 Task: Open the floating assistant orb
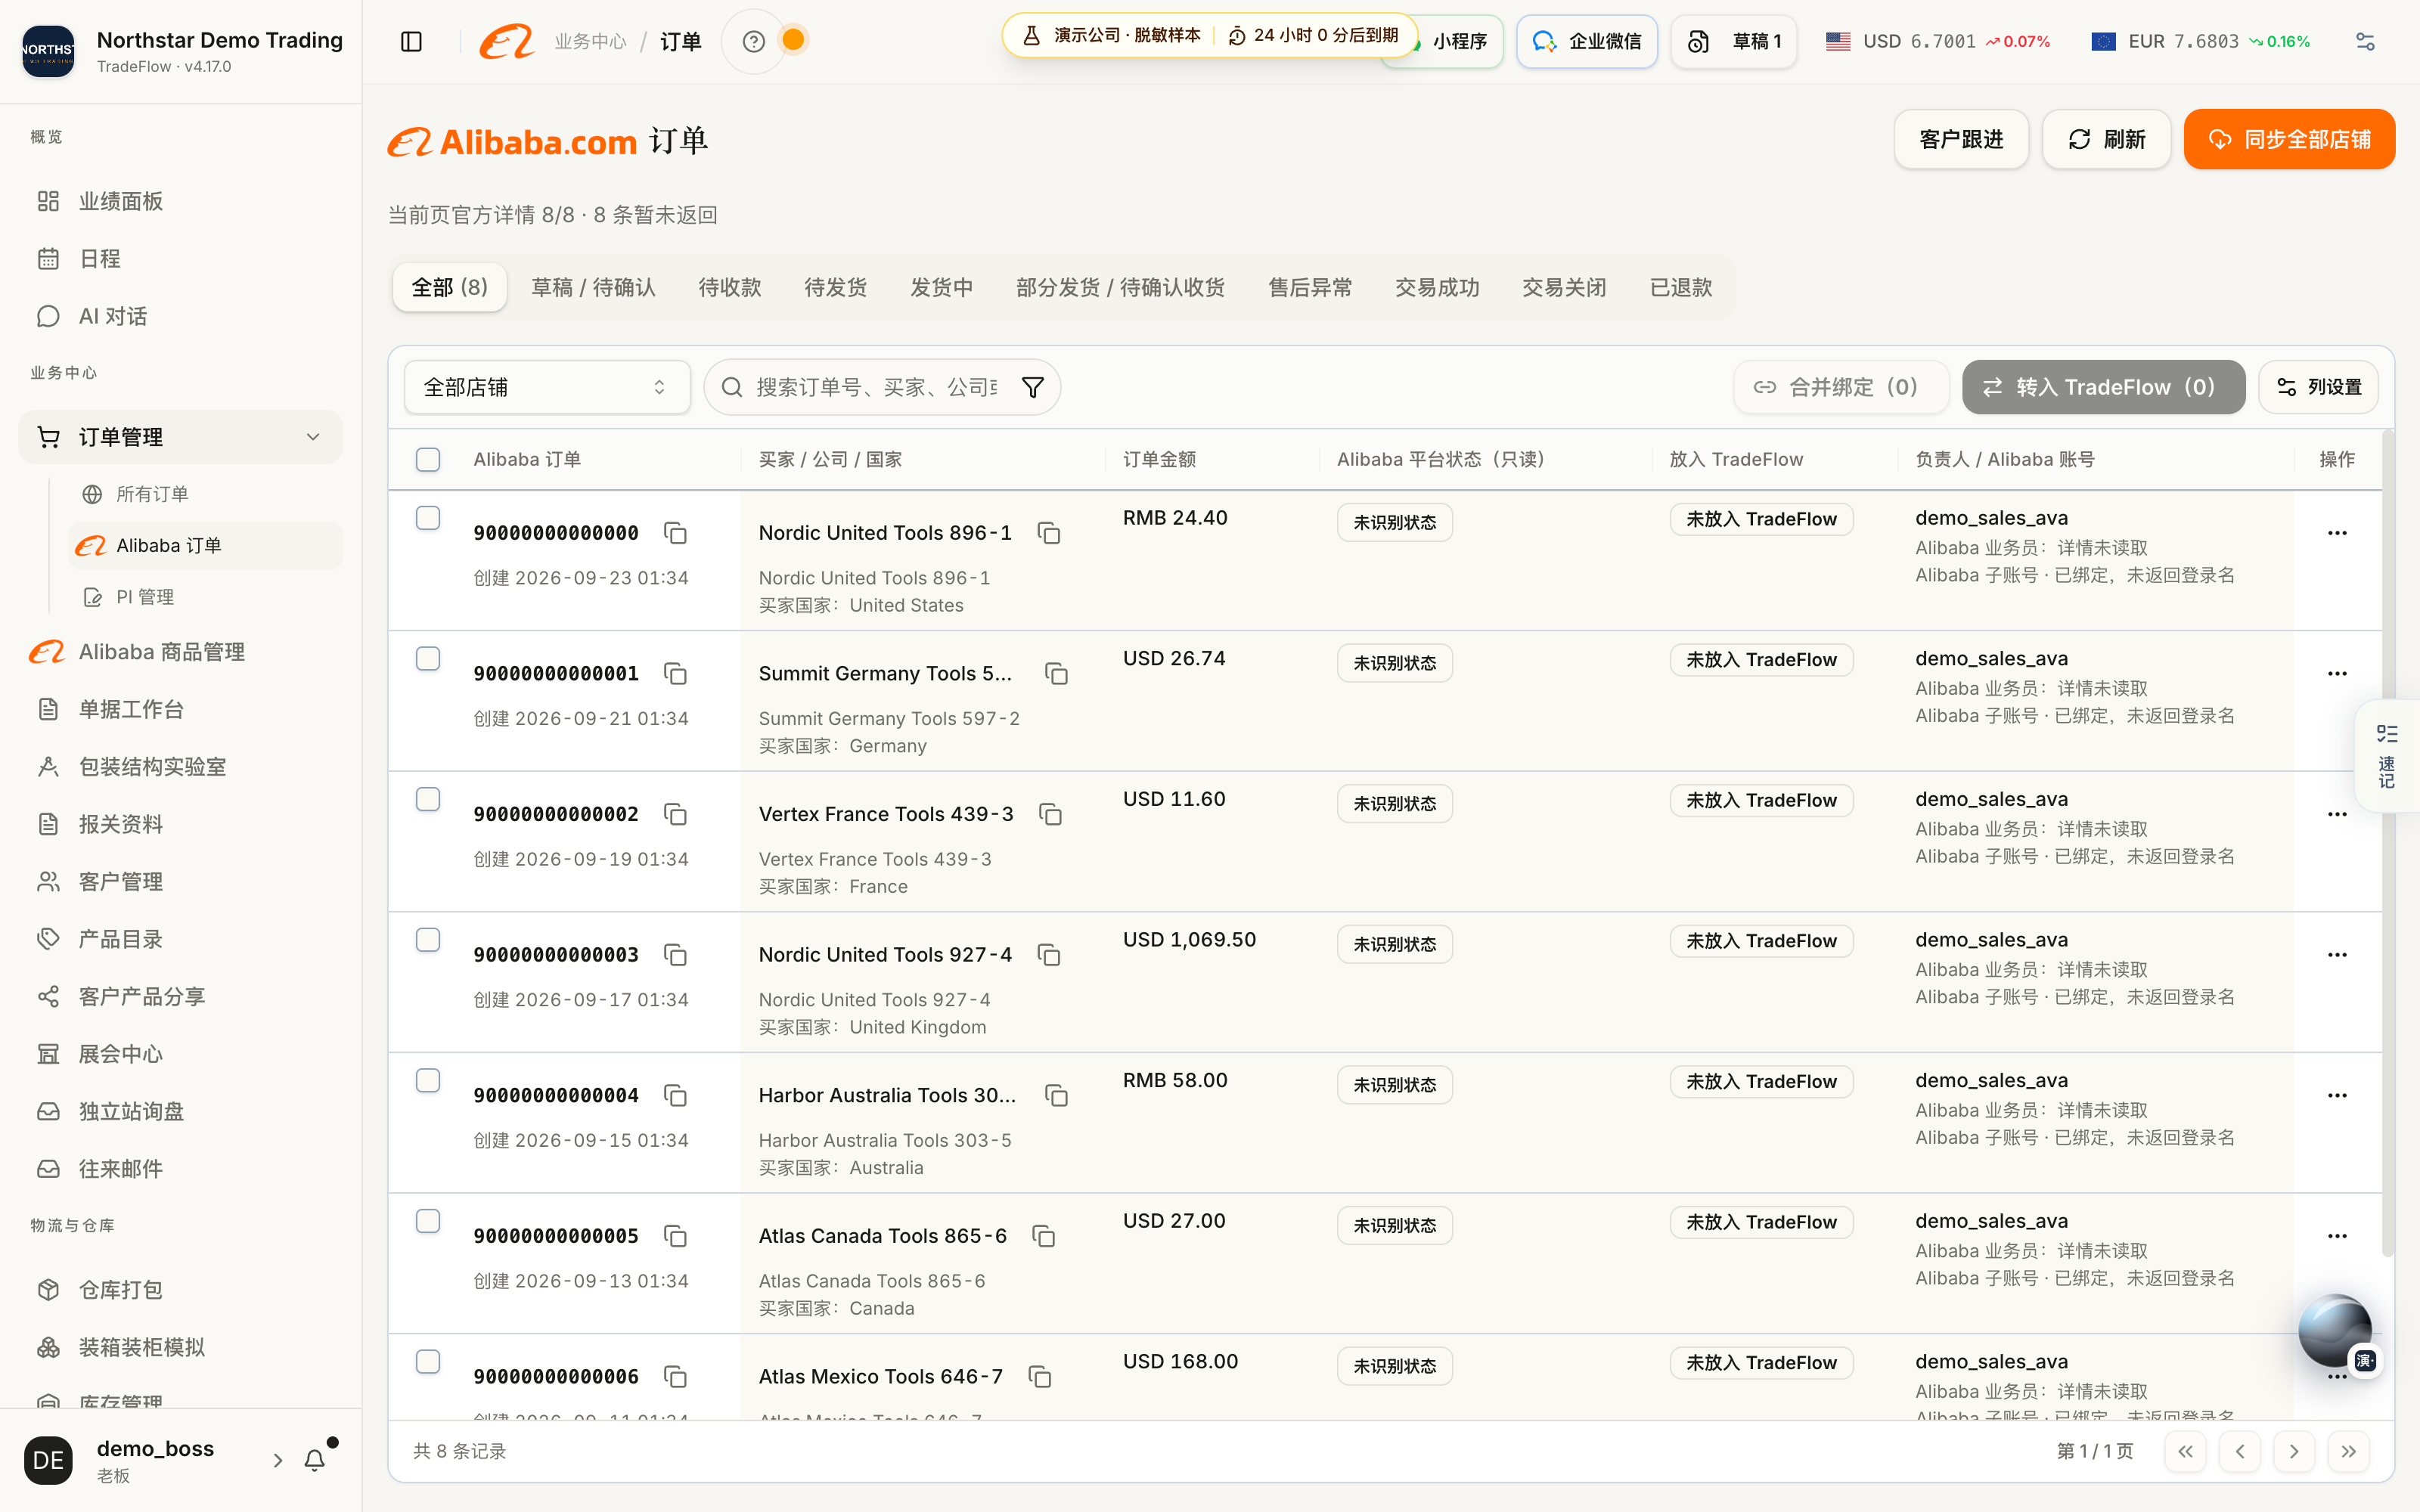[2334, 1331]
